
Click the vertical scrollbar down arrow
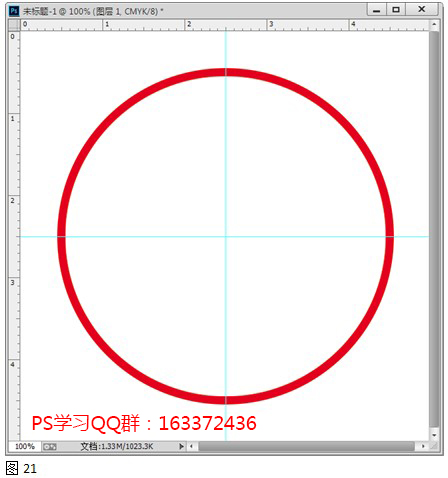pyautogui.click(x=434, y=435)
